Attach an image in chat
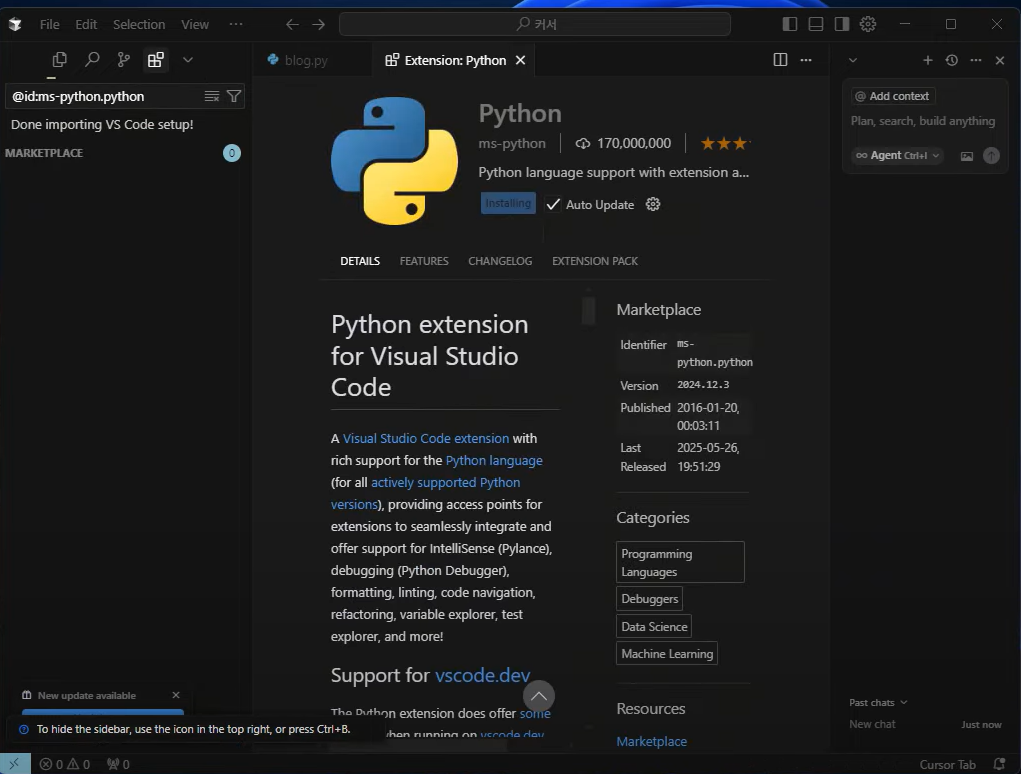The image size is (1021, 774). (x=967, y=156)
